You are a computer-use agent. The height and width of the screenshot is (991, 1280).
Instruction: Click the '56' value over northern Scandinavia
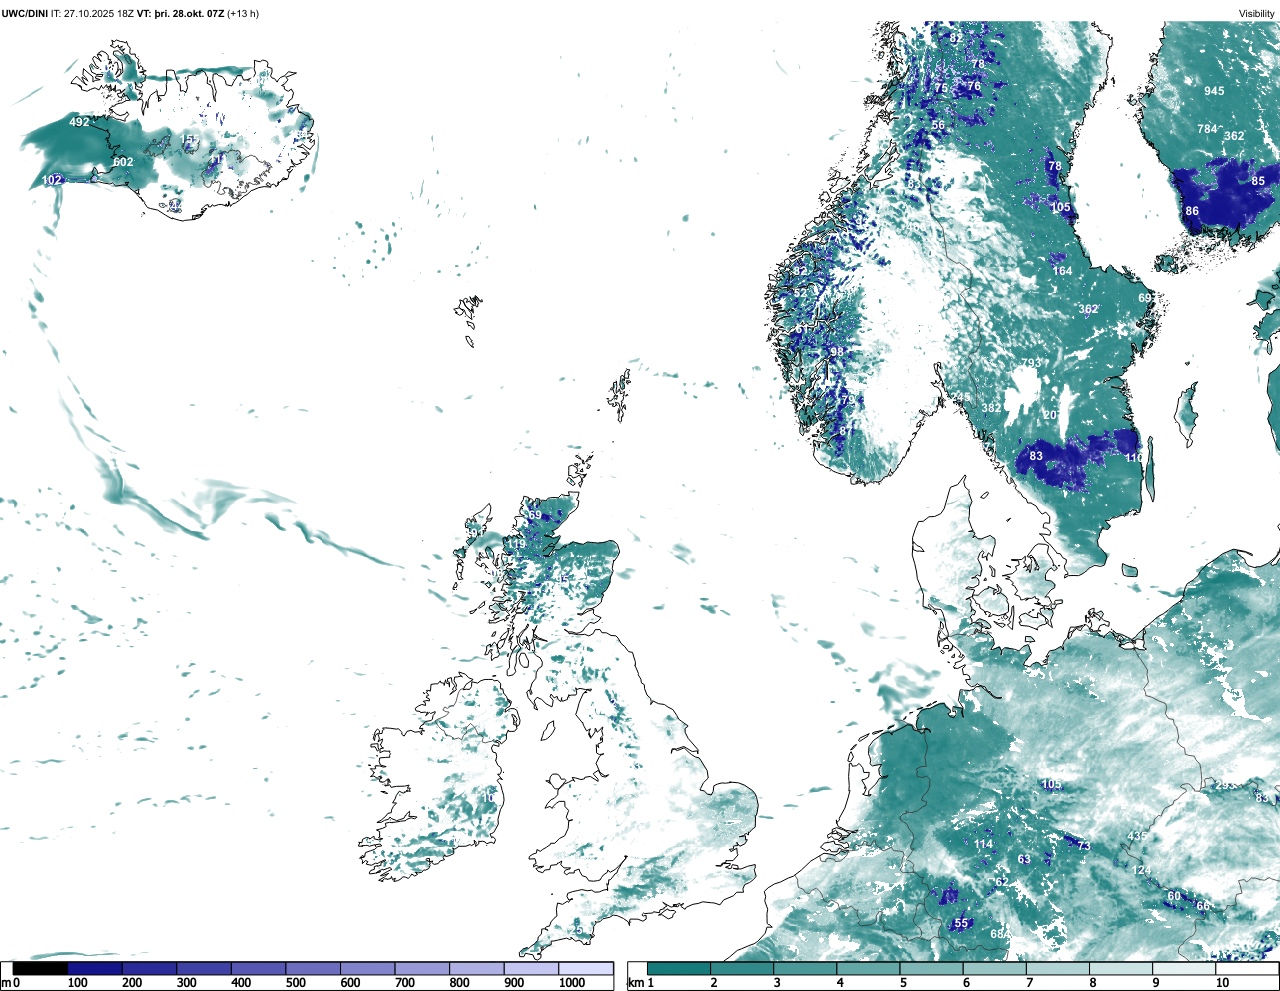tap(938, 126)
